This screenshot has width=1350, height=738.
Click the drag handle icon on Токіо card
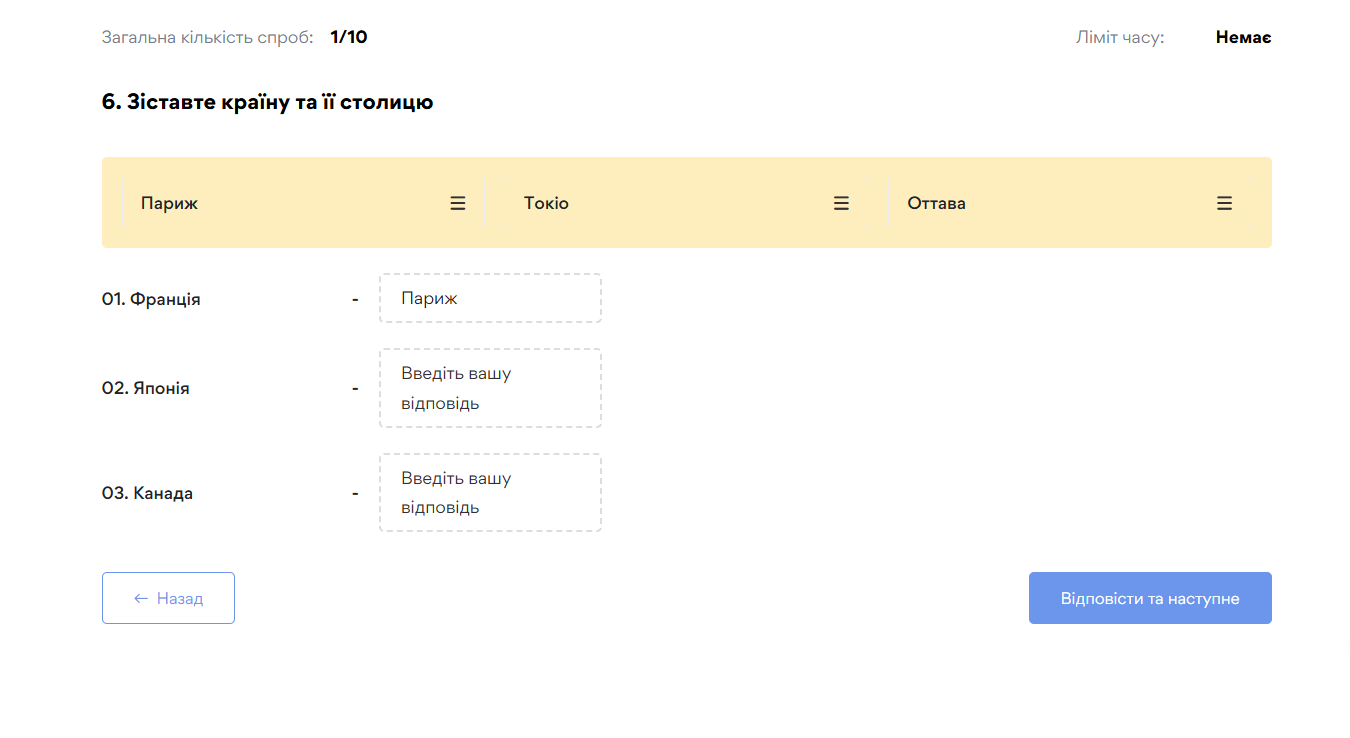[841, 203]
